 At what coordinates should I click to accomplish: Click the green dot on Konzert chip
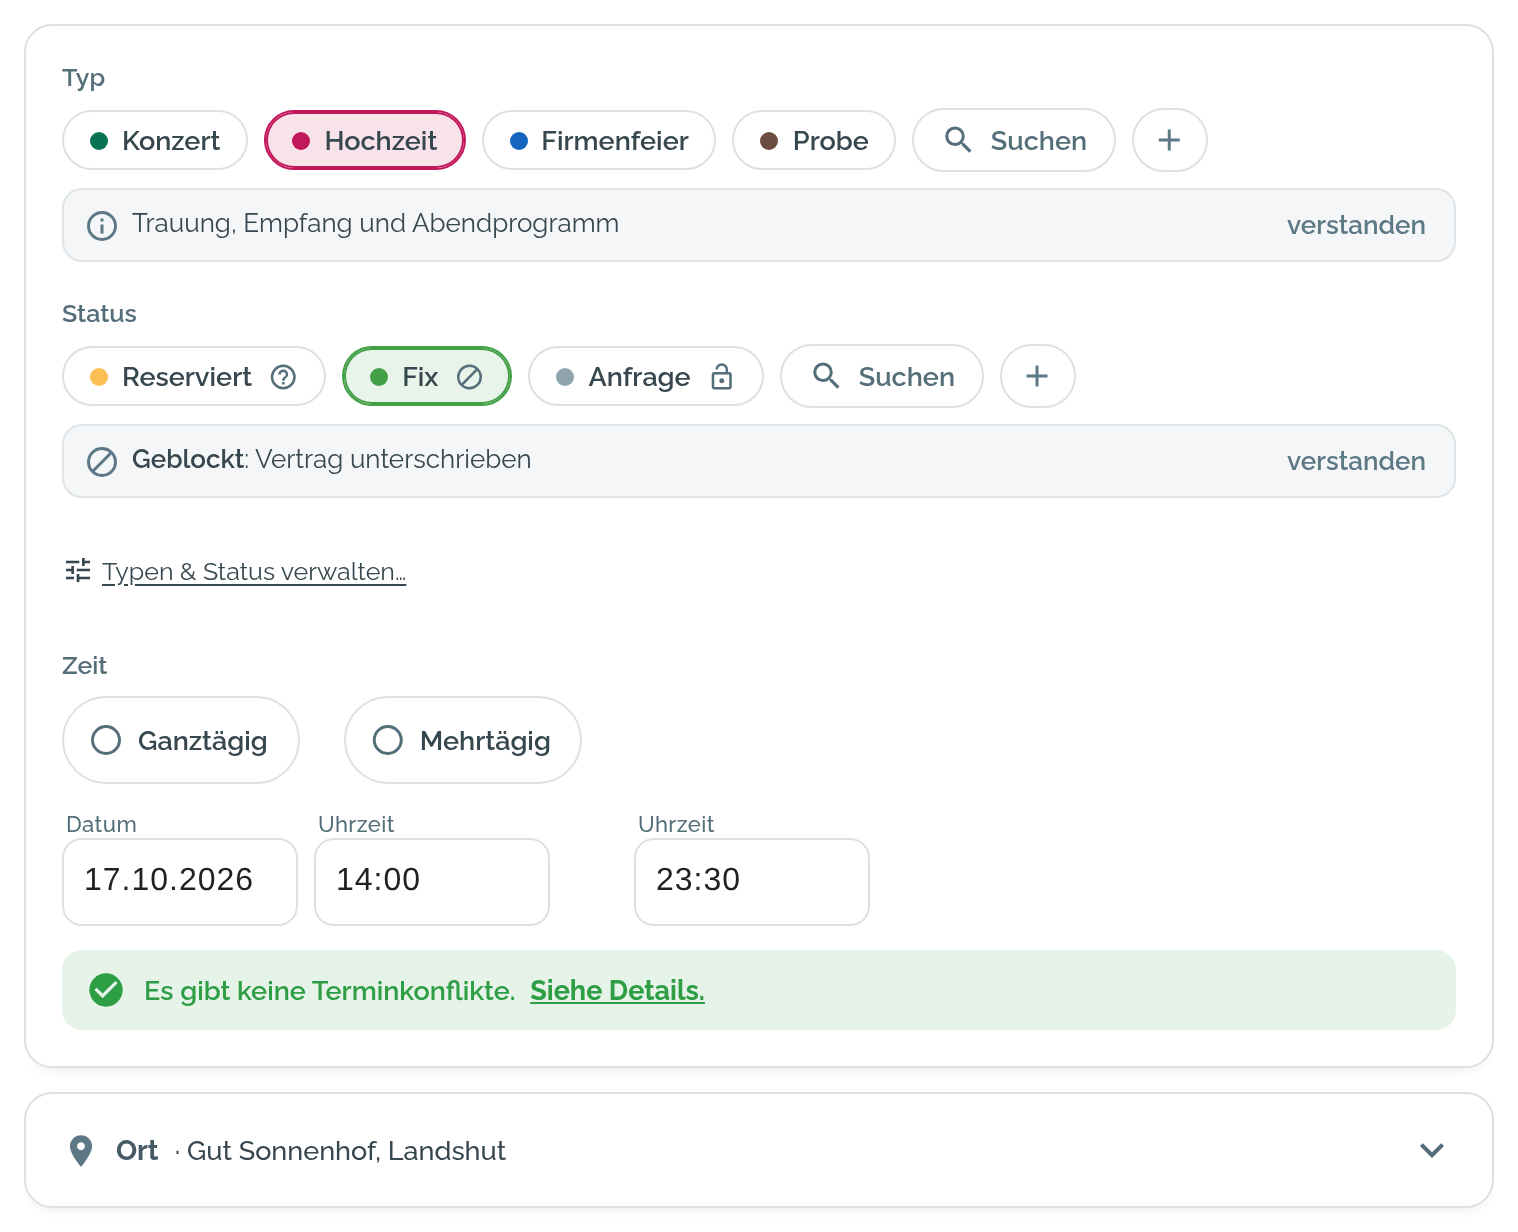[x=99, y=141]
